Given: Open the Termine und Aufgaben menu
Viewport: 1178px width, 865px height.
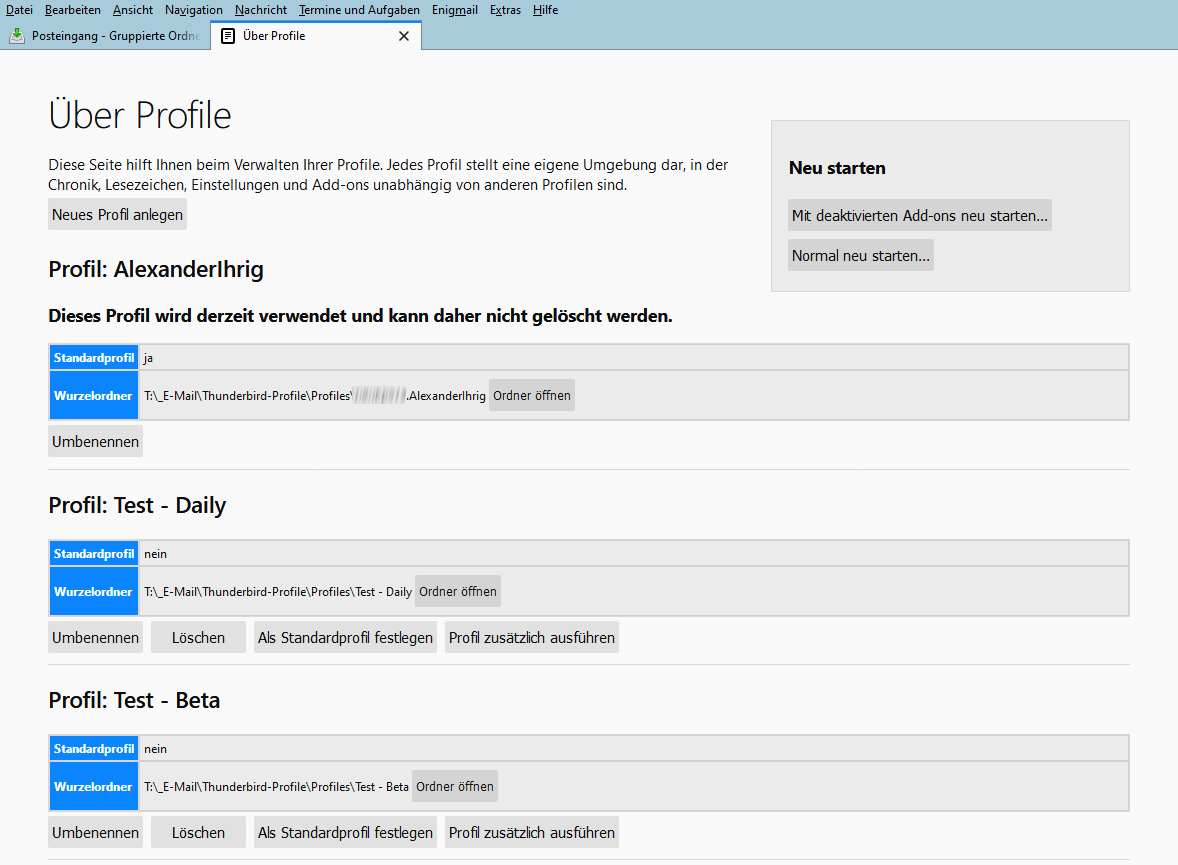Looking at the screenshot, I should point(359,10).
